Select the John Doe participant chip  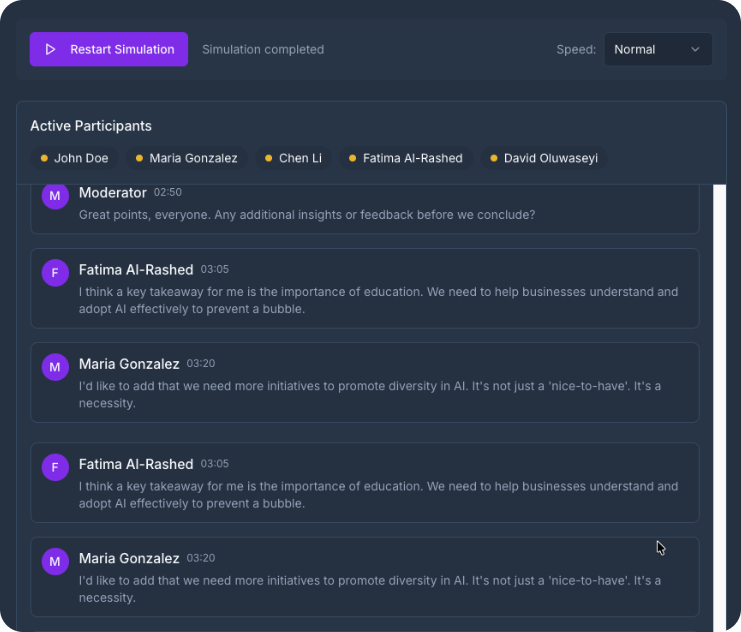[x=74, y=158]
